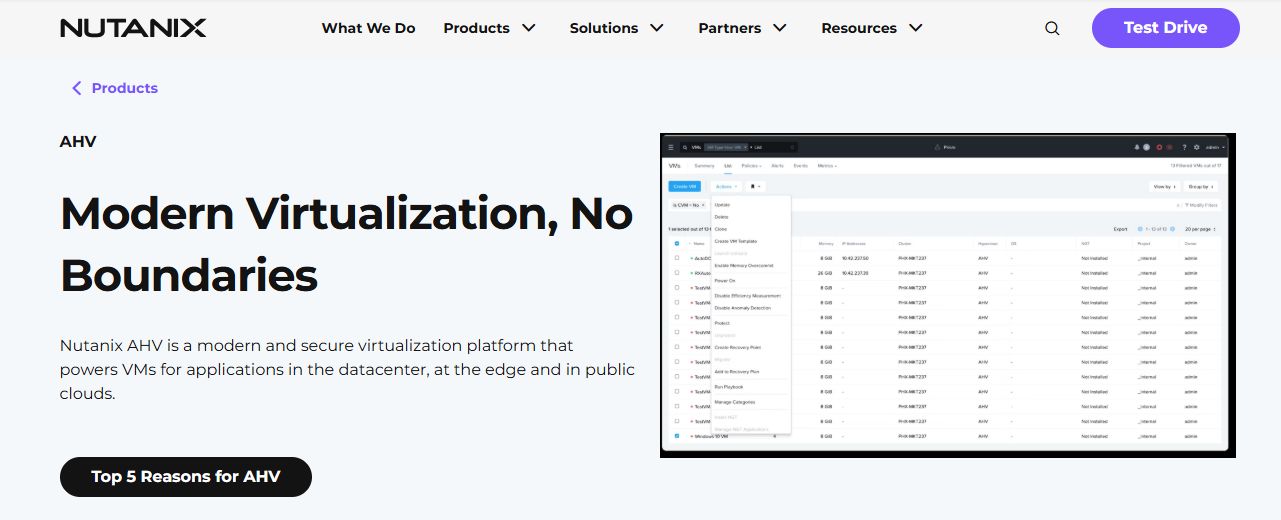Choose Power On in the Actions menu

click(x=725, y=281)
